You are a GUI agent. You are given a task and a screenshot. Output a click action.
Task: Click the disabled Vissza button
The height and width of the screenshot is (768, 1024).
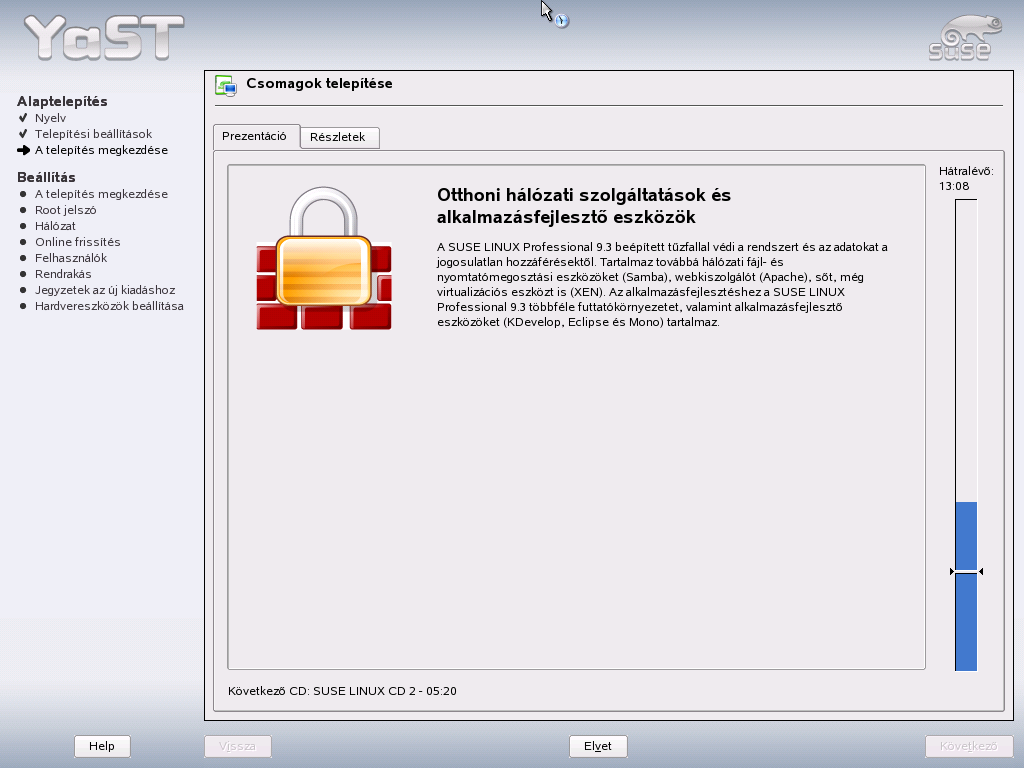[237, 746]
